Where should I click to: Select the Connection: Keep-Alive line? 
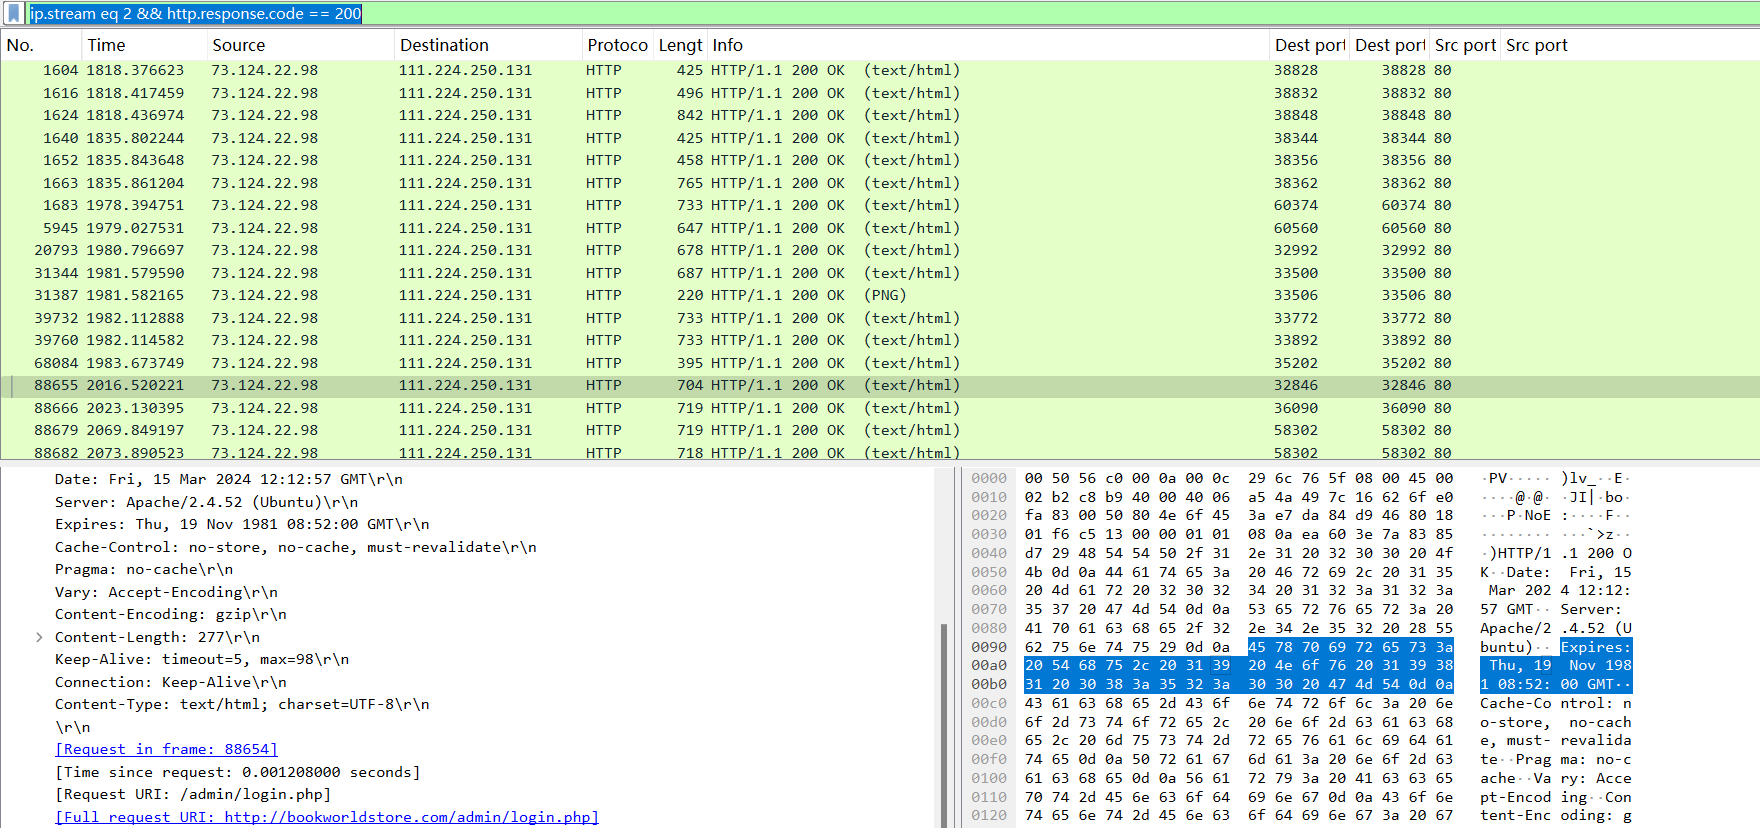pos(171,682)
